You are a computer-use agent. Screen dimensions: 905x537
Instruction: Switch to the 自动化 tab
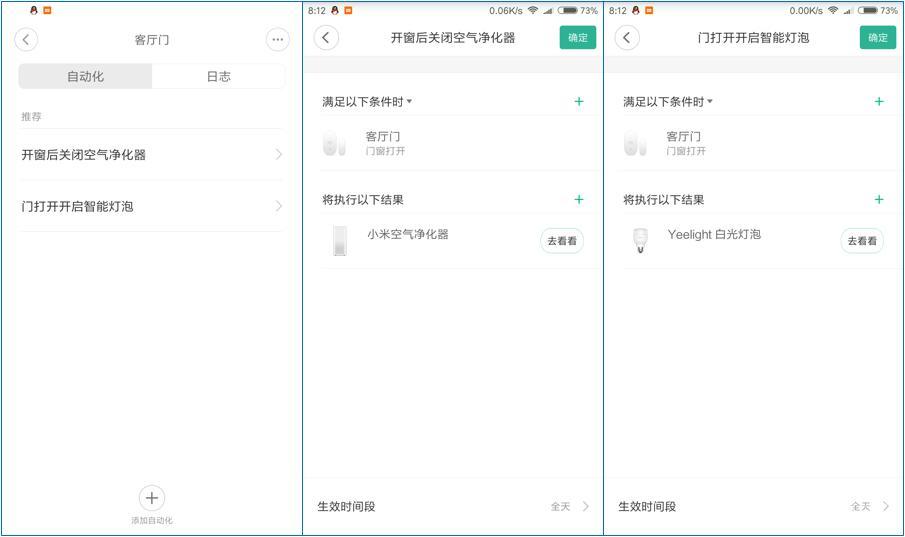[x=85, y=76]
